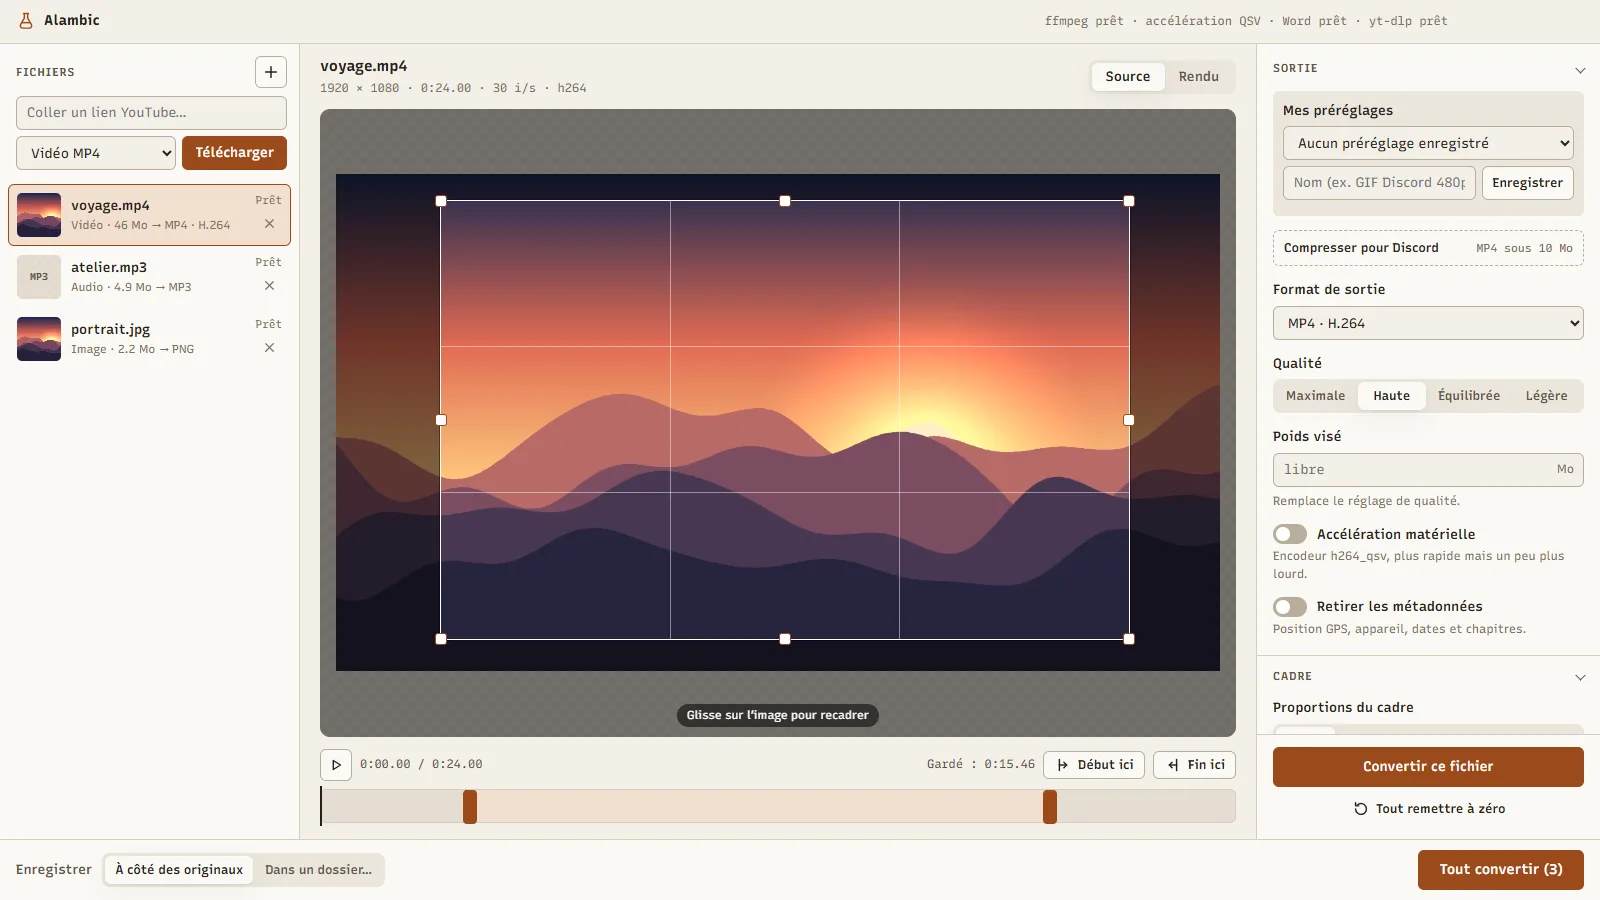The image size is (1600, 900).
Task: Select the voyage.mp4 thumbnail
Action: click(x=39, y=215)
